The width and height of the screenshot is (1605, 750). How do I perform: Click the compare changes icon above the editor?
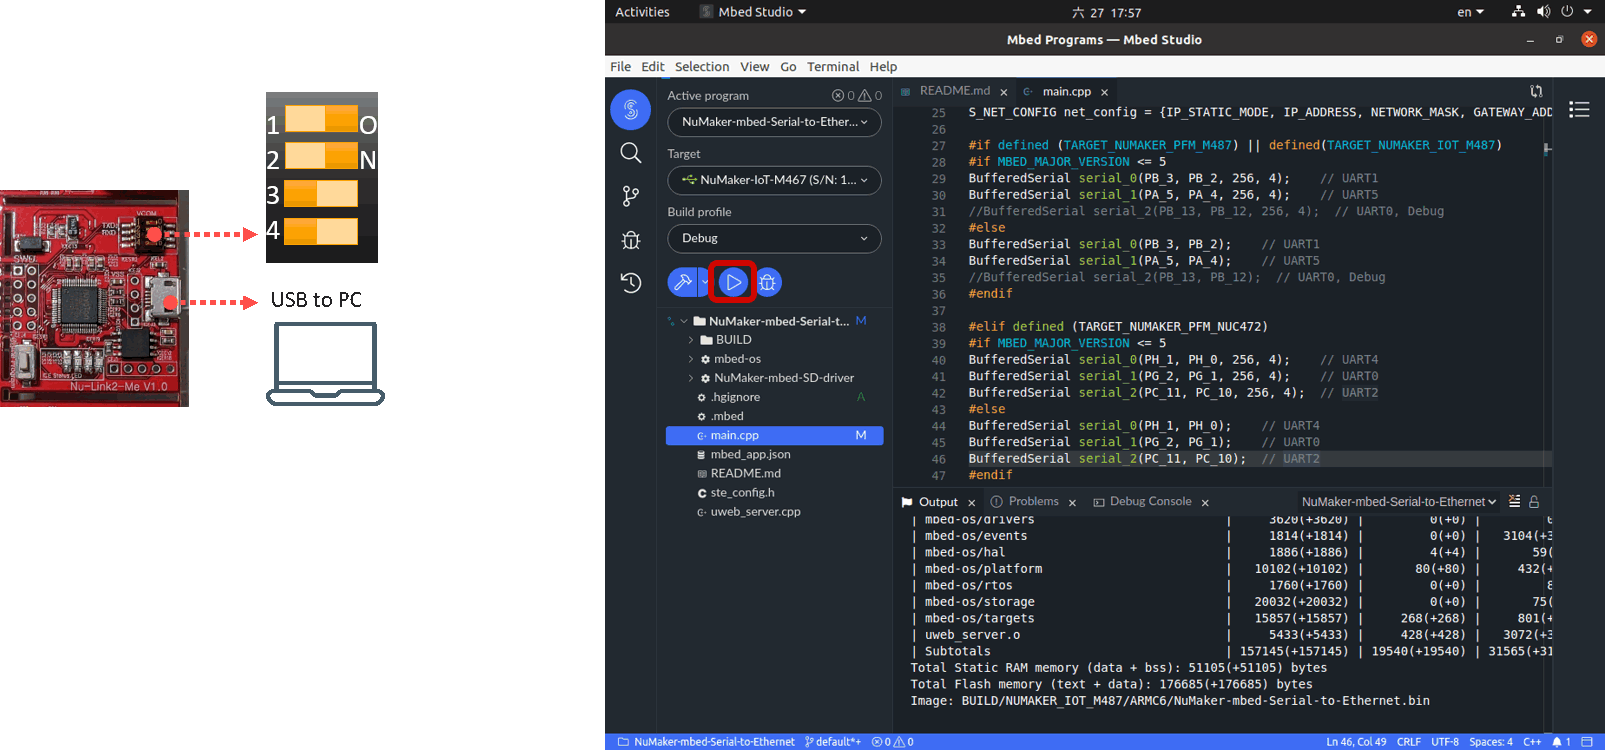coord(1536,91)
